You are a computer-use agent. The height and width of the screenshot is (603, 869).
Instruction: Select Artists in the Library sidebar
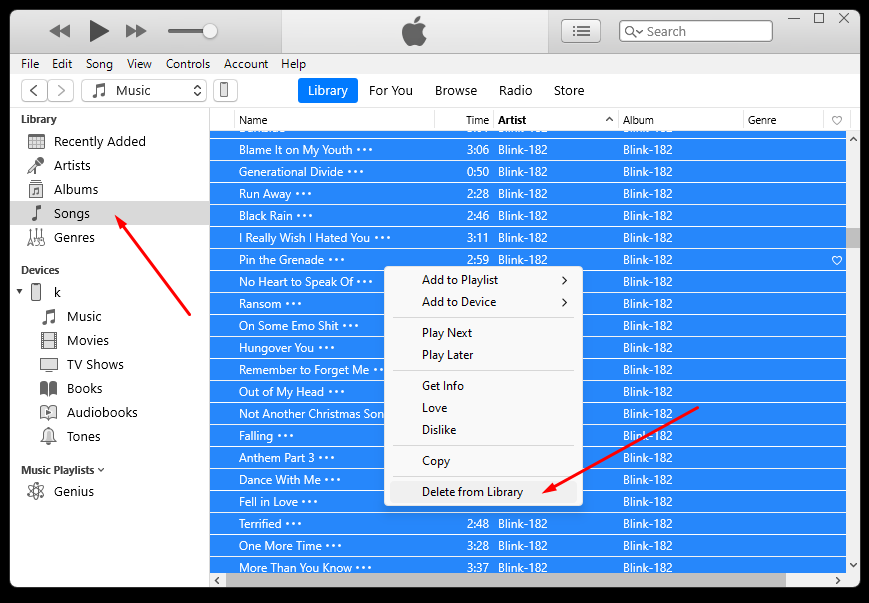pos(110,165)
